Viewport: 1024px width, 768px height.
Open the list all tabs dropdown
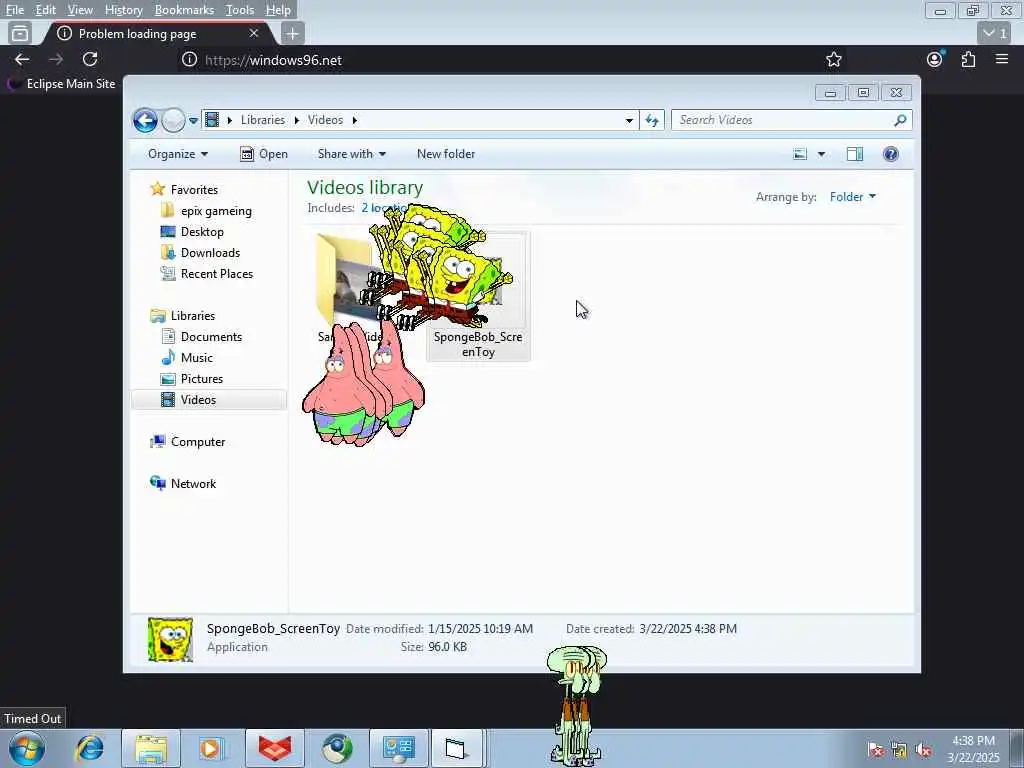click(x=995, y=33)
